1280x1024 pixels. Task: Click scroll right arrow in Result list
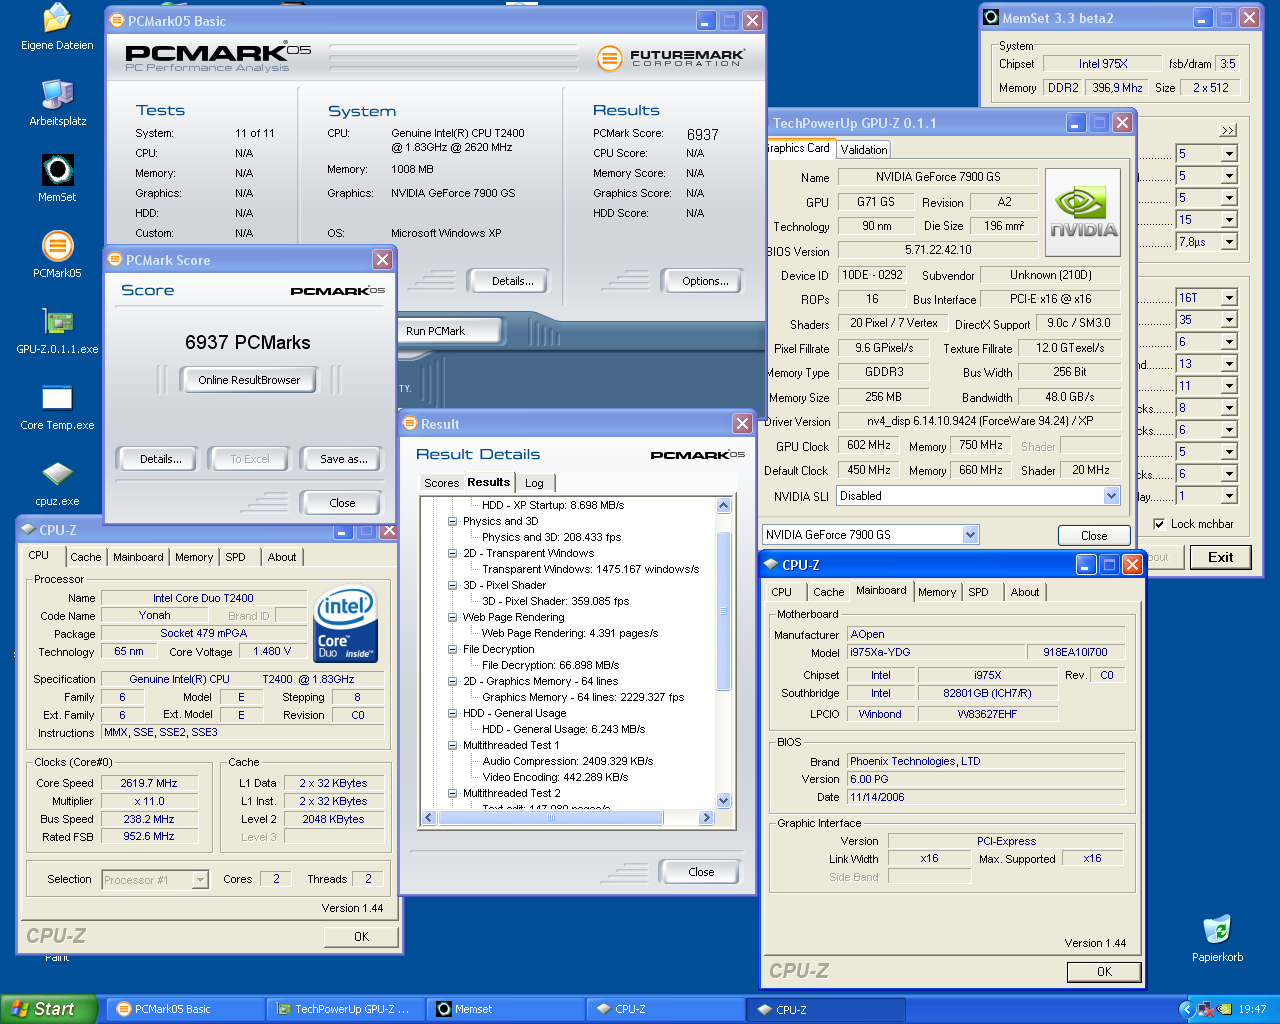706,818
